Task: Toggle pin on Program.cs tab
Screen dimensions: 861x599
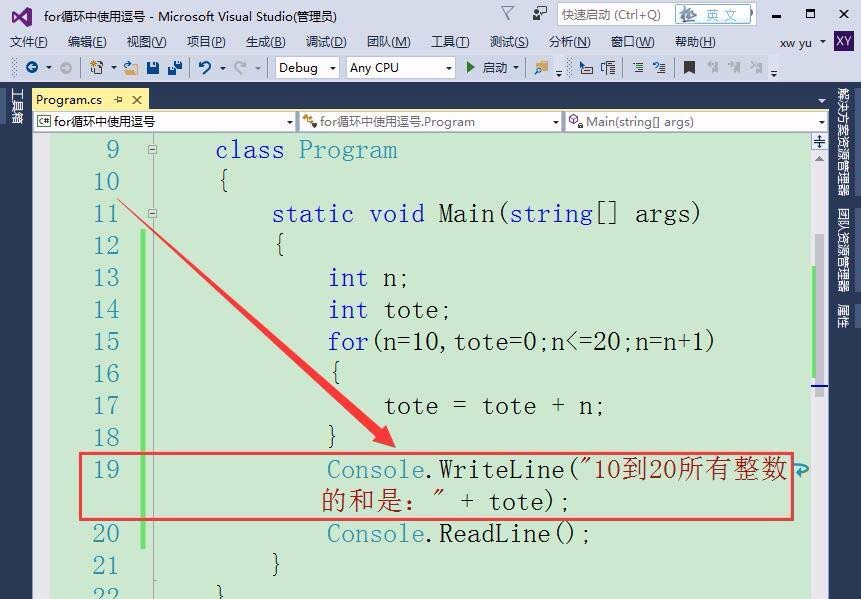Action: pyautogui.click(x=118, y=99)
